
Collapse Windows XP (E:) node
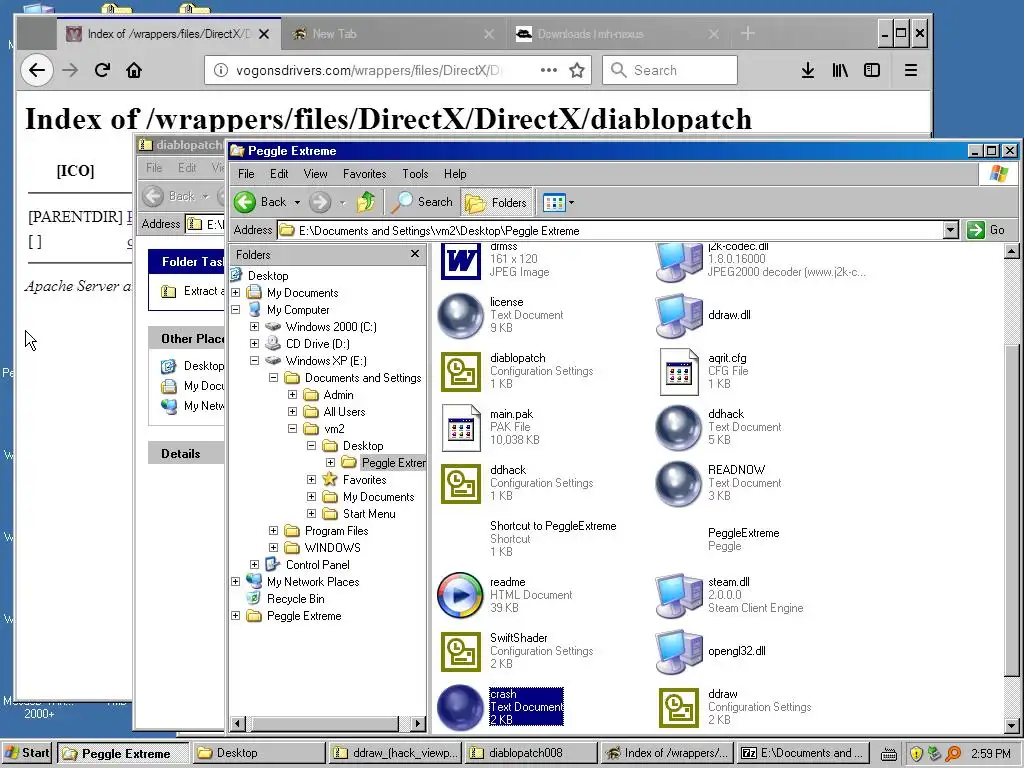[x=255, y=360]
